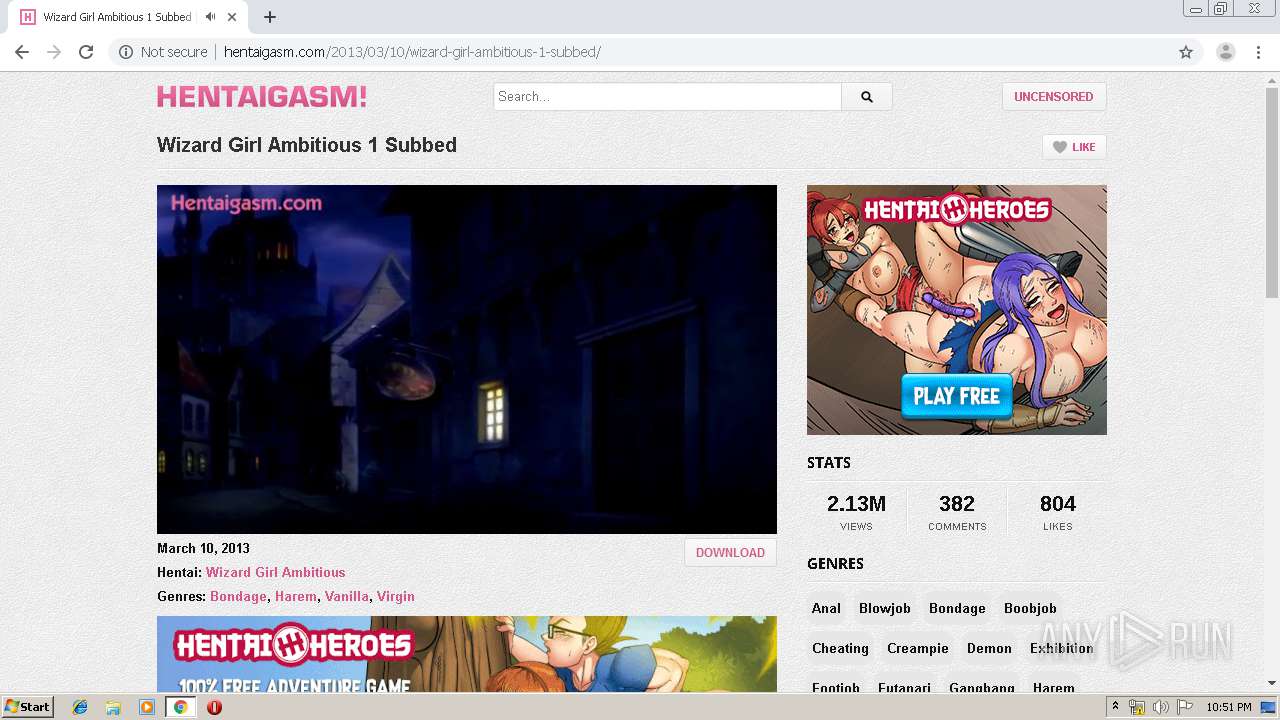1280x720 pixels.
Task: Select the Cheating genre tag in sidebar
Action: click(x=840, y=648)
